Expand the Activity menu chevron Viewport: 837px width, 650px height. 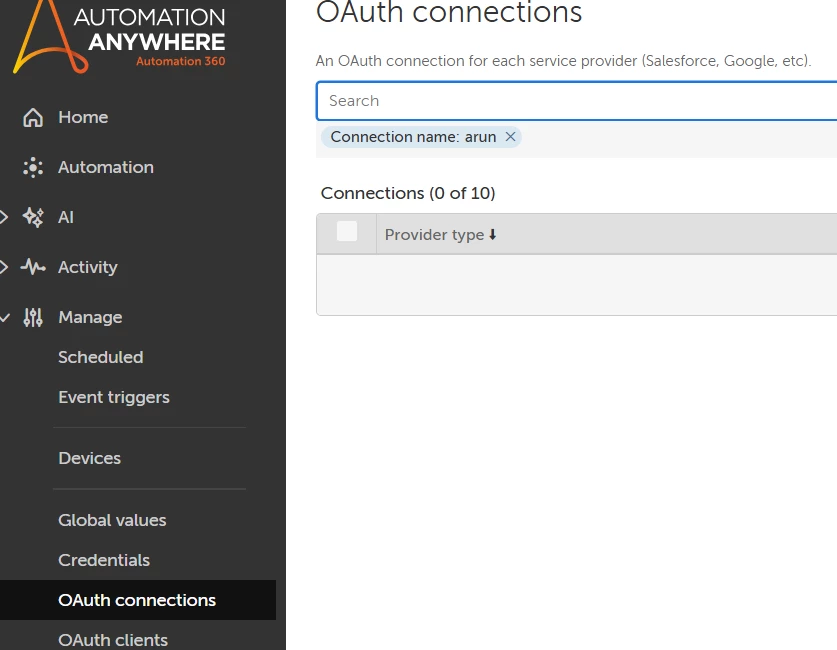point(4,267)
